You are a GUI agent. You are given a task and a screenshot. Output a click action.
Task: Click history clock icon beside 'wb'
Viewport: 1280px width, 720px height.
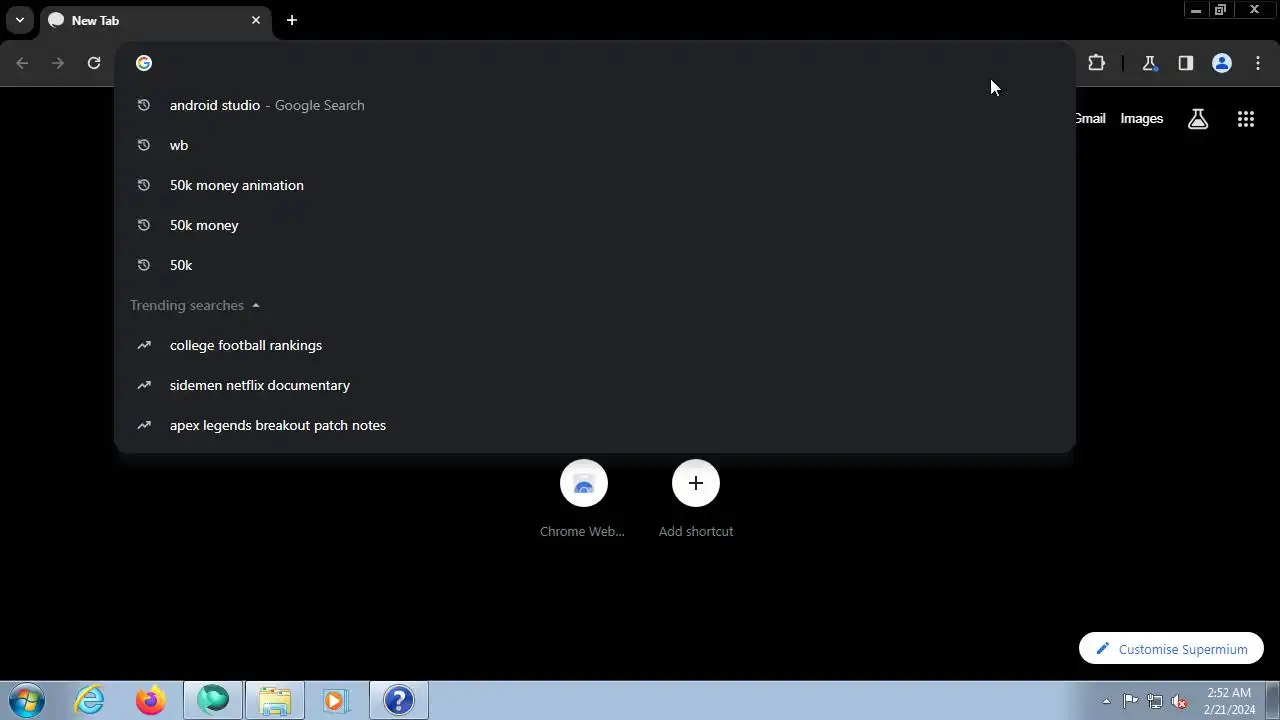click(x=144, y=145)
